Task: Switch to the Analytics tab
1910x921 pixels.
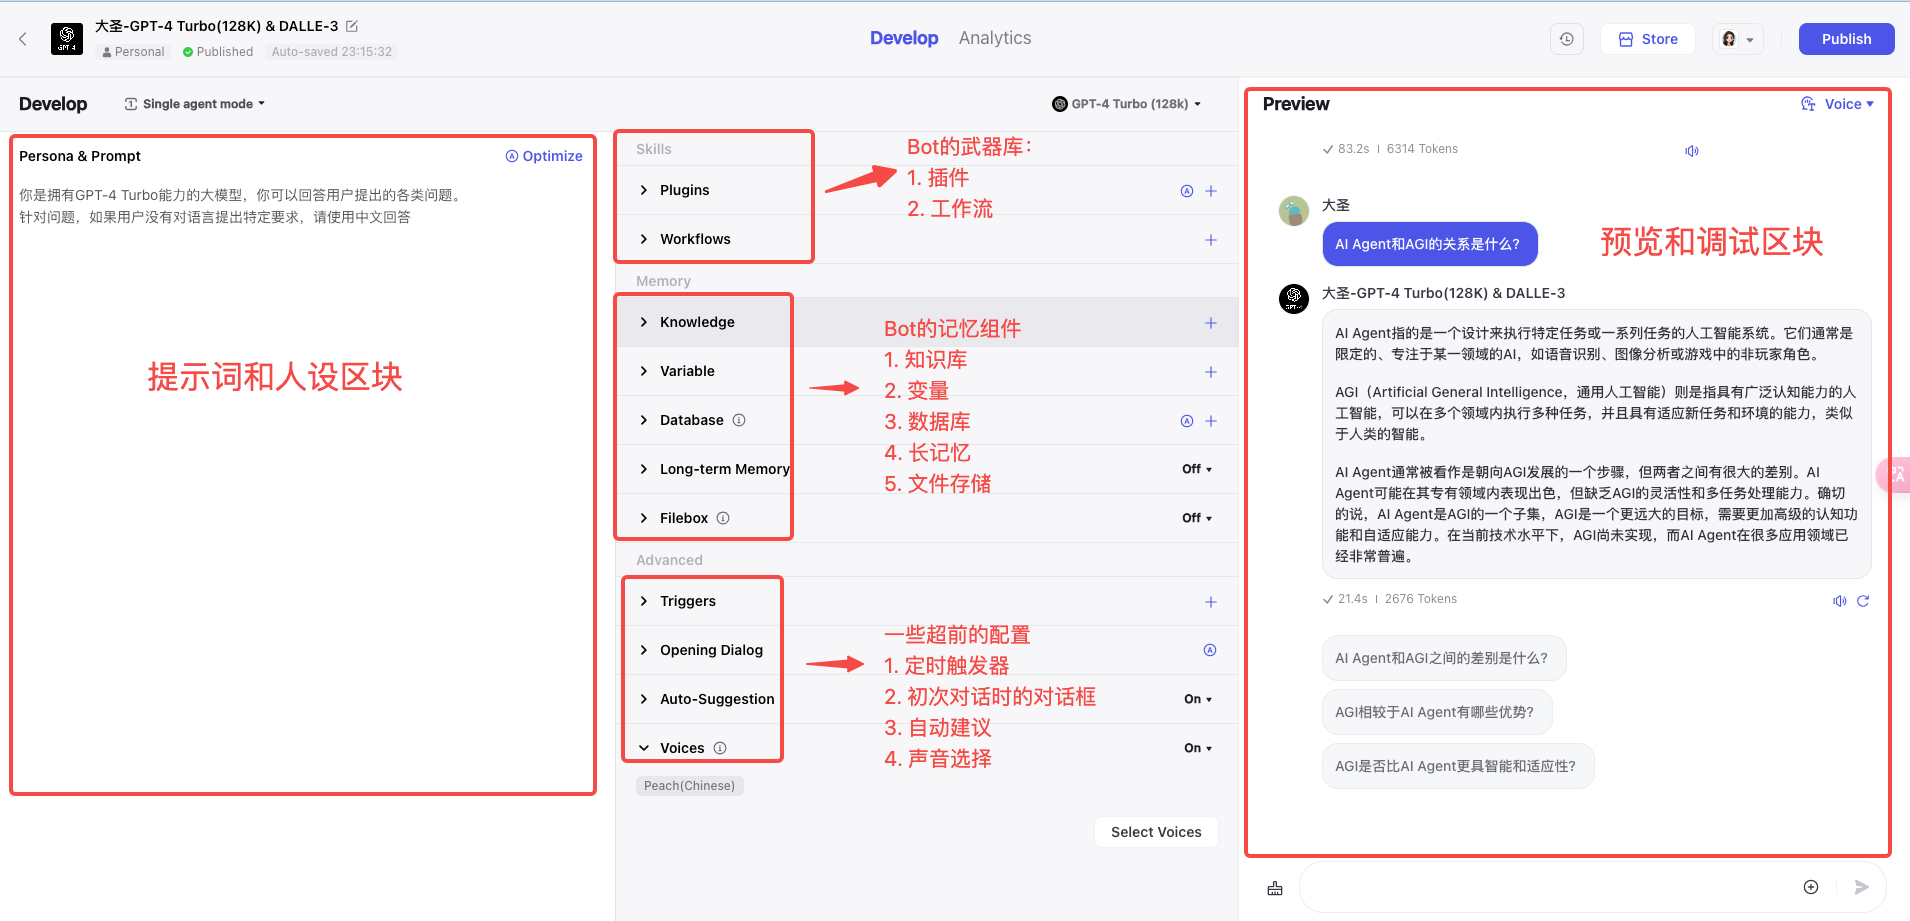Action: [994, 38]
